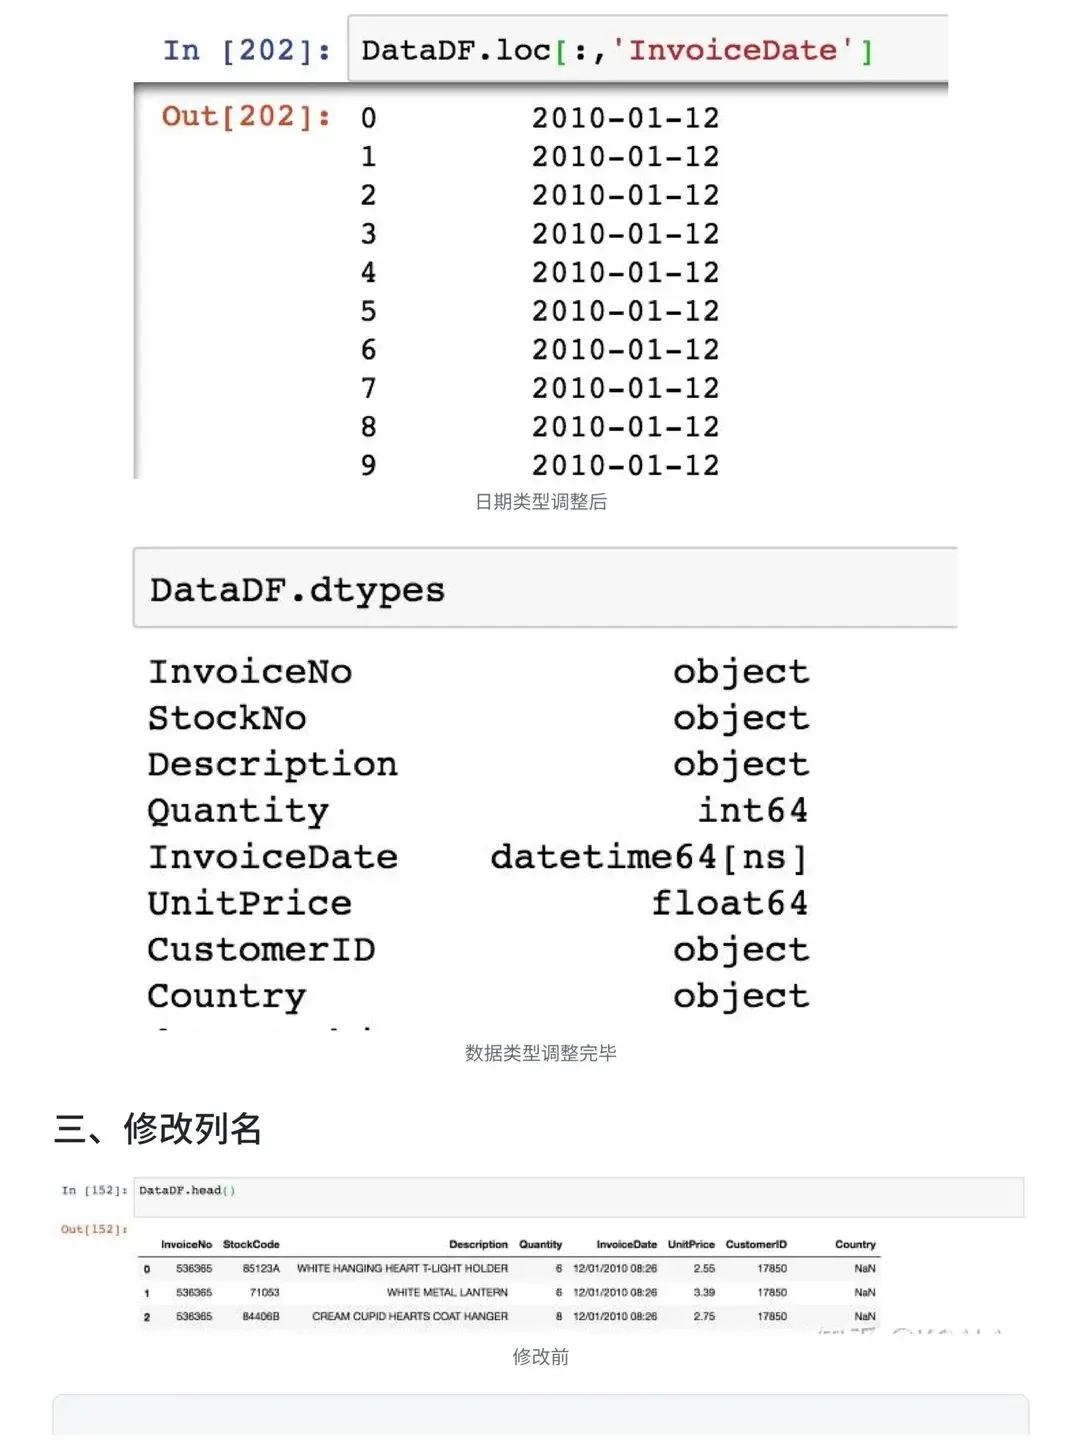The width and height of the screenshot is (1080, 1440).
Task: Select the CREAM CUPID HEARTS COAT HANGER row
Action: click(x=410, y=1317)
